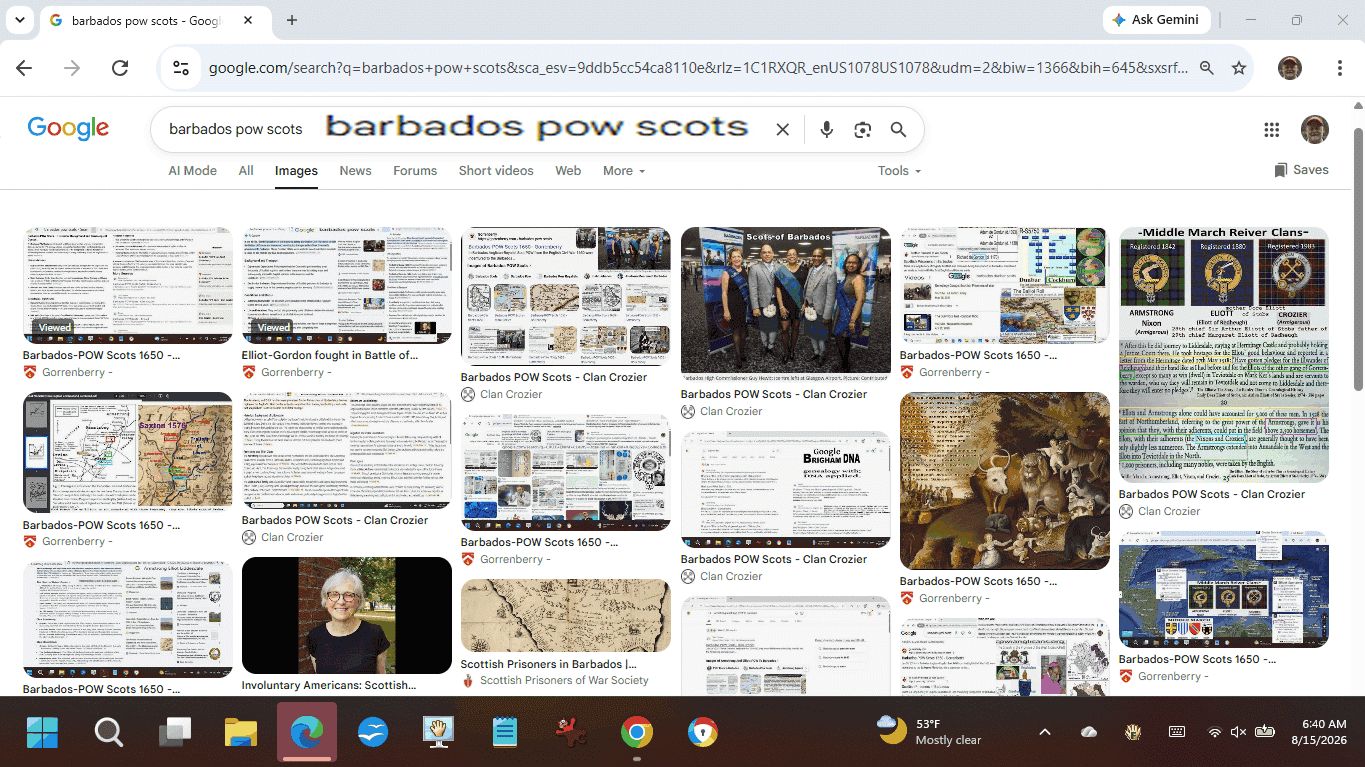Open the Forums tab
Image resolution: width=1365 pixels, height=767 pixels.
tap(415, 171)
